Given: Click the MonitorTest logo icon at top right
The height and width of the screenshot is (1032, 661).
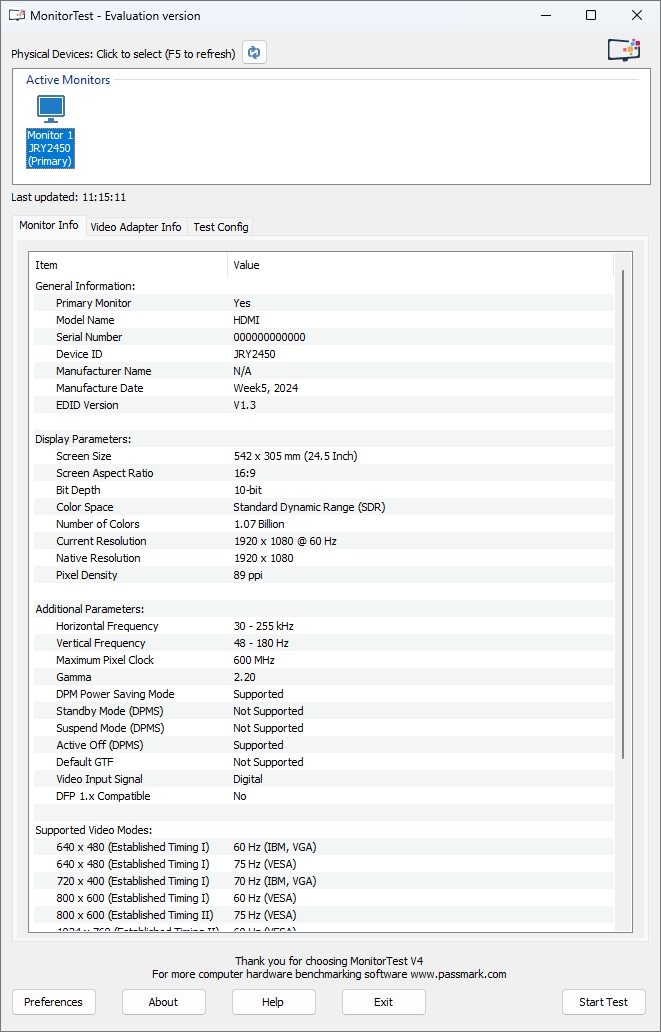Looking at the screenshot, I should (x=623, y=50).
